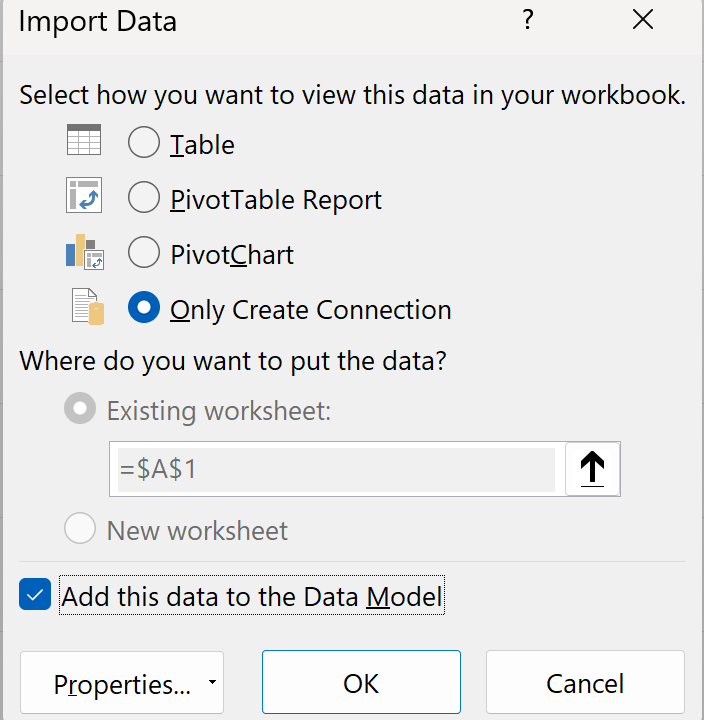Click the Import Data title bar
This screenshot has width=704, height=720.
point(300,21)
